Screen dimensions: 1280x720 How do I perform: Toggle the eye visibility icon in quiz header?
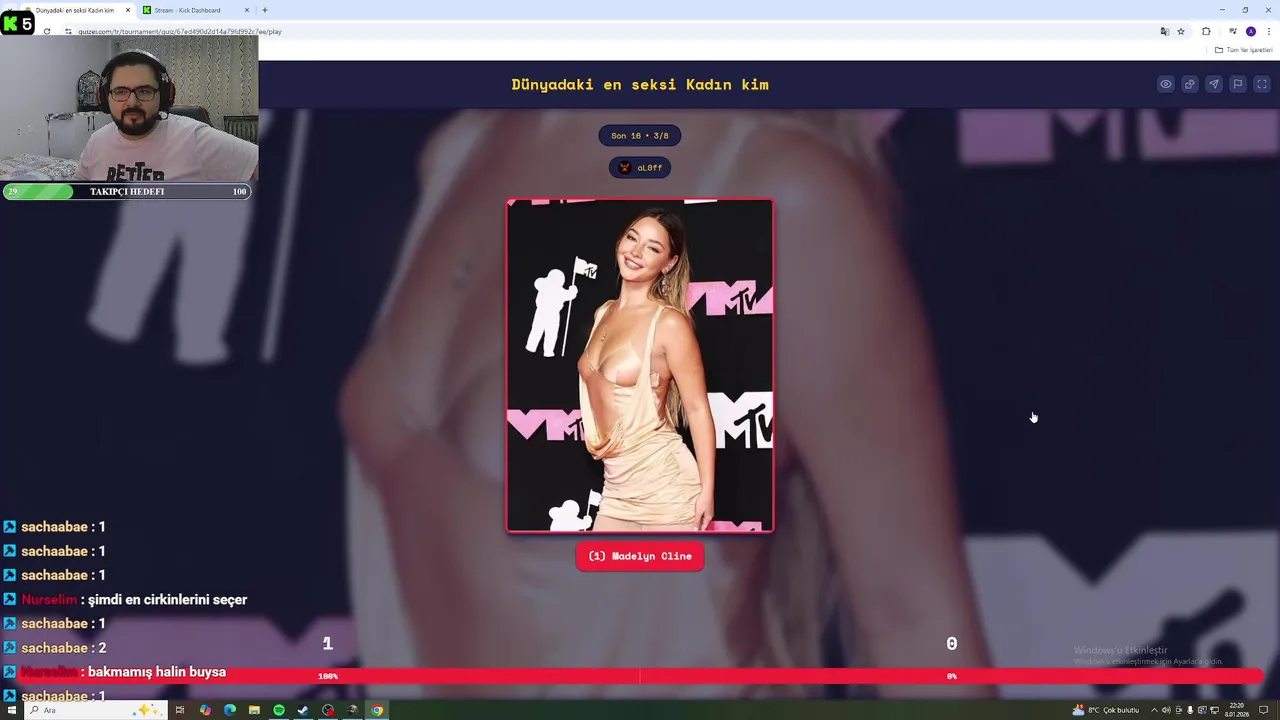tap(1166, 85)
